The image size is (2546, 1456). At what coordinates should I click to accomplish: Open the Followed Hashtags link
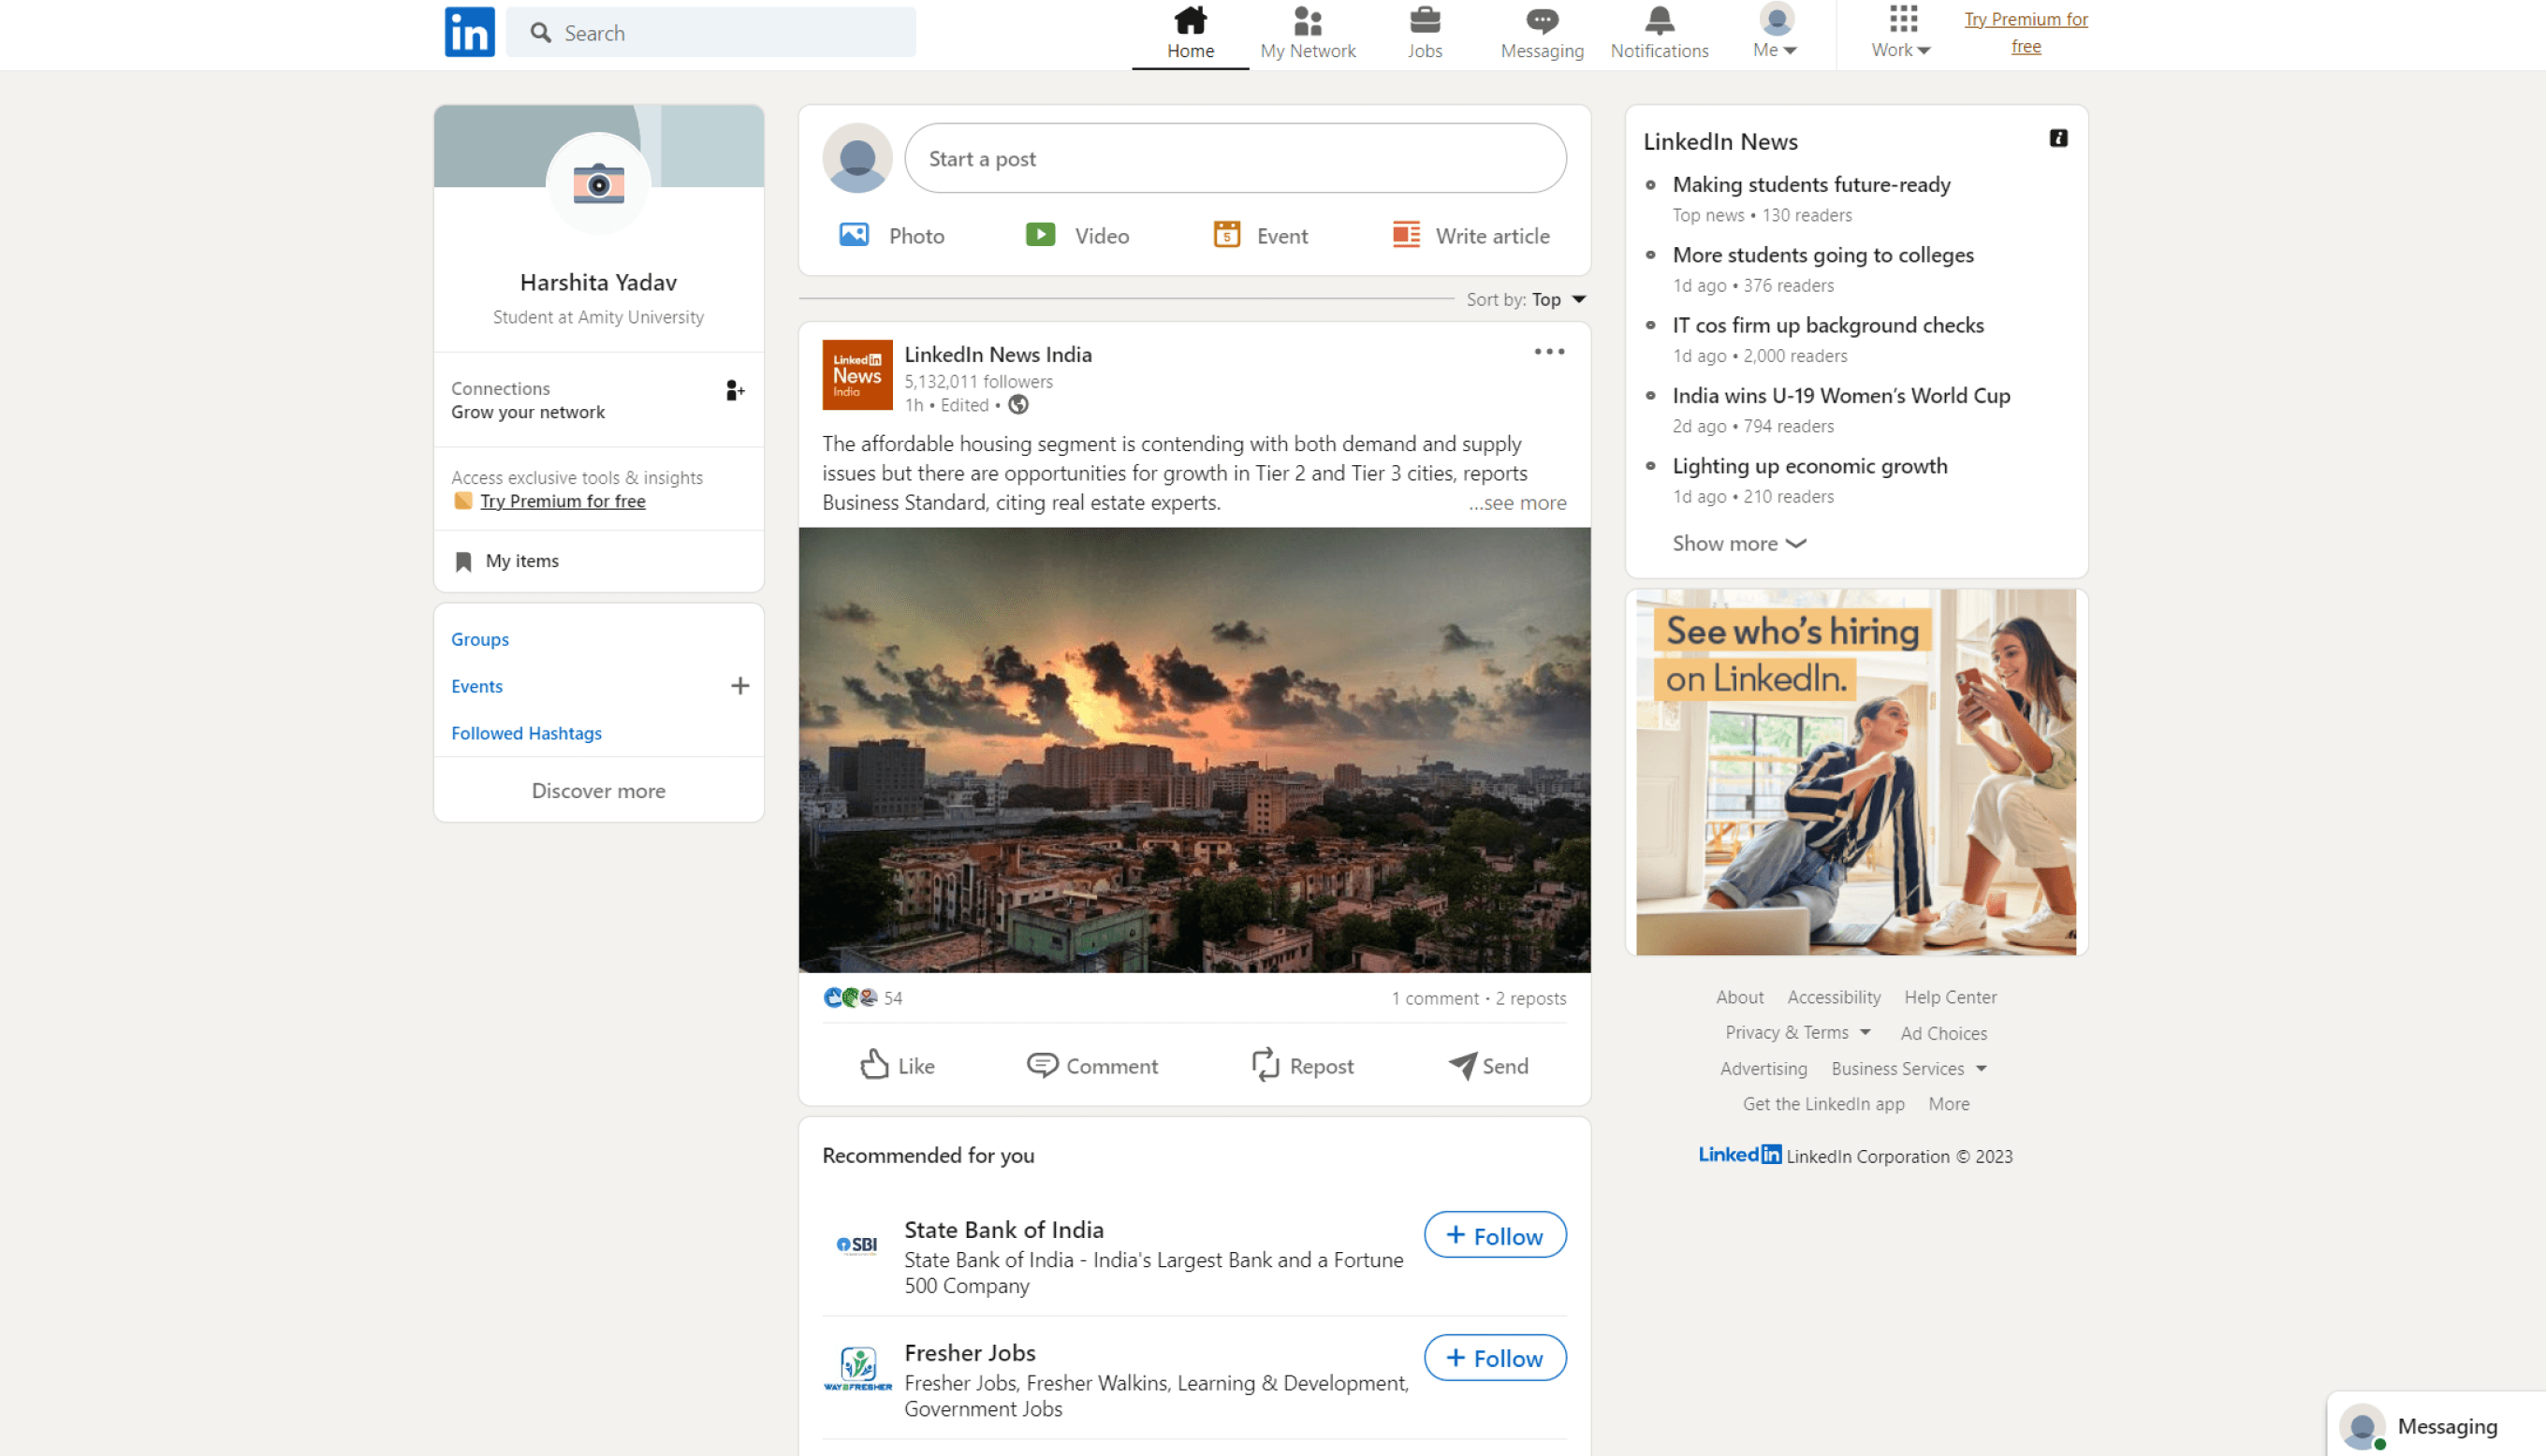tap(526, 733)
